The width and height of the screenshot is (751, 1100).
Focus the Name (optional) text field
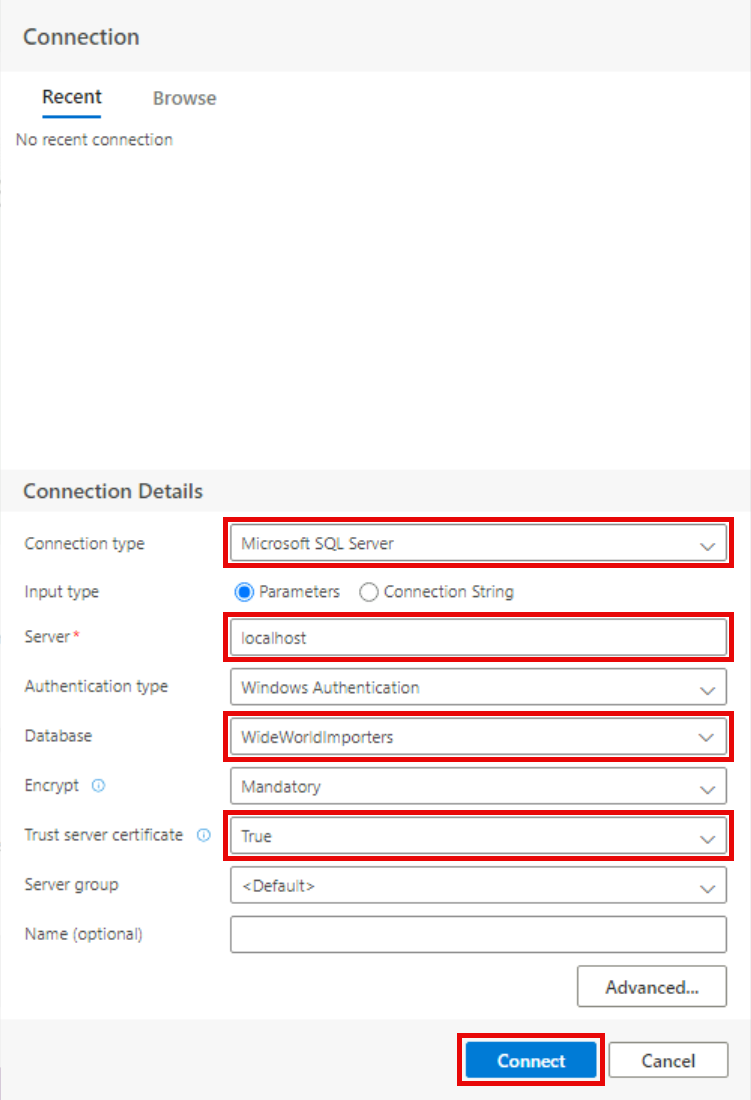click(478, 935)
